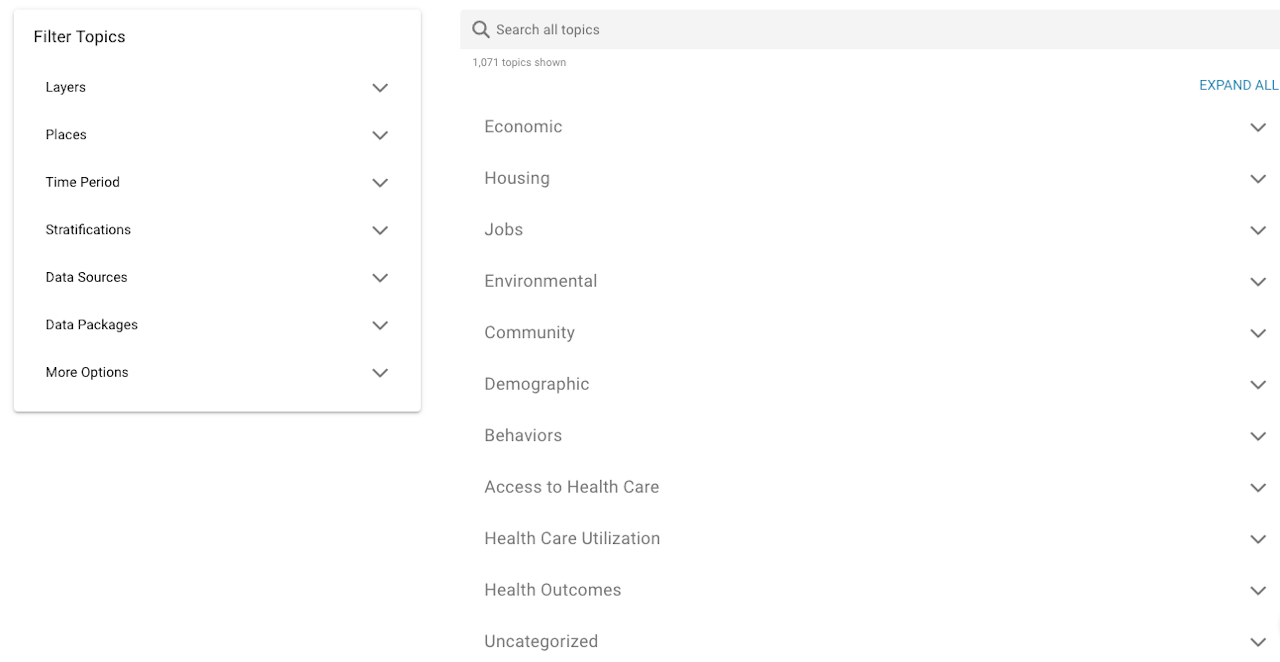1280x662 pixels.
Task: Expand the Data Sources filter
Action: click(380, 278)
